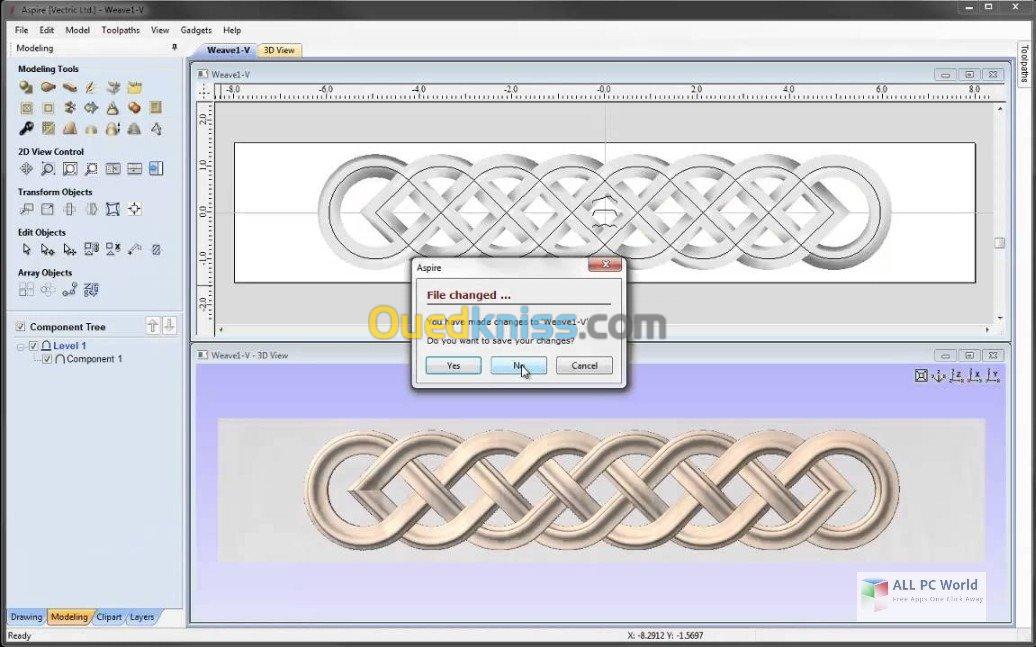Image resolution: width=1036 pixels, height=647 pixels.
Task: Open the Layers tab
Action: (x=142, y=617)
